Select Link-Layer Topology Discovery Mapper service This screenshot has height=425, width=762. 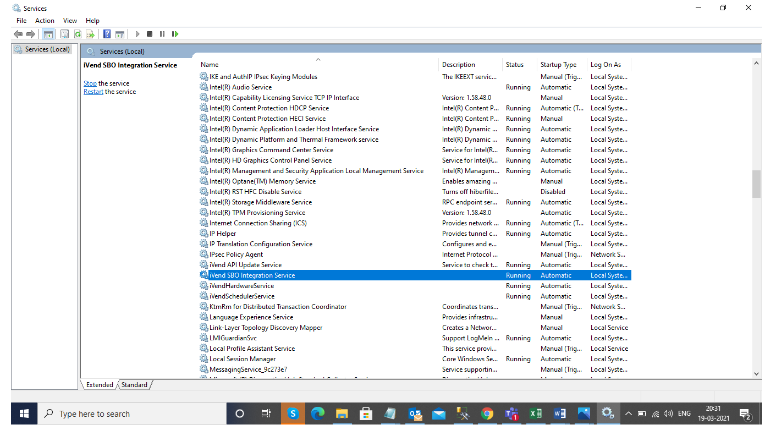(x=415, y=328)
